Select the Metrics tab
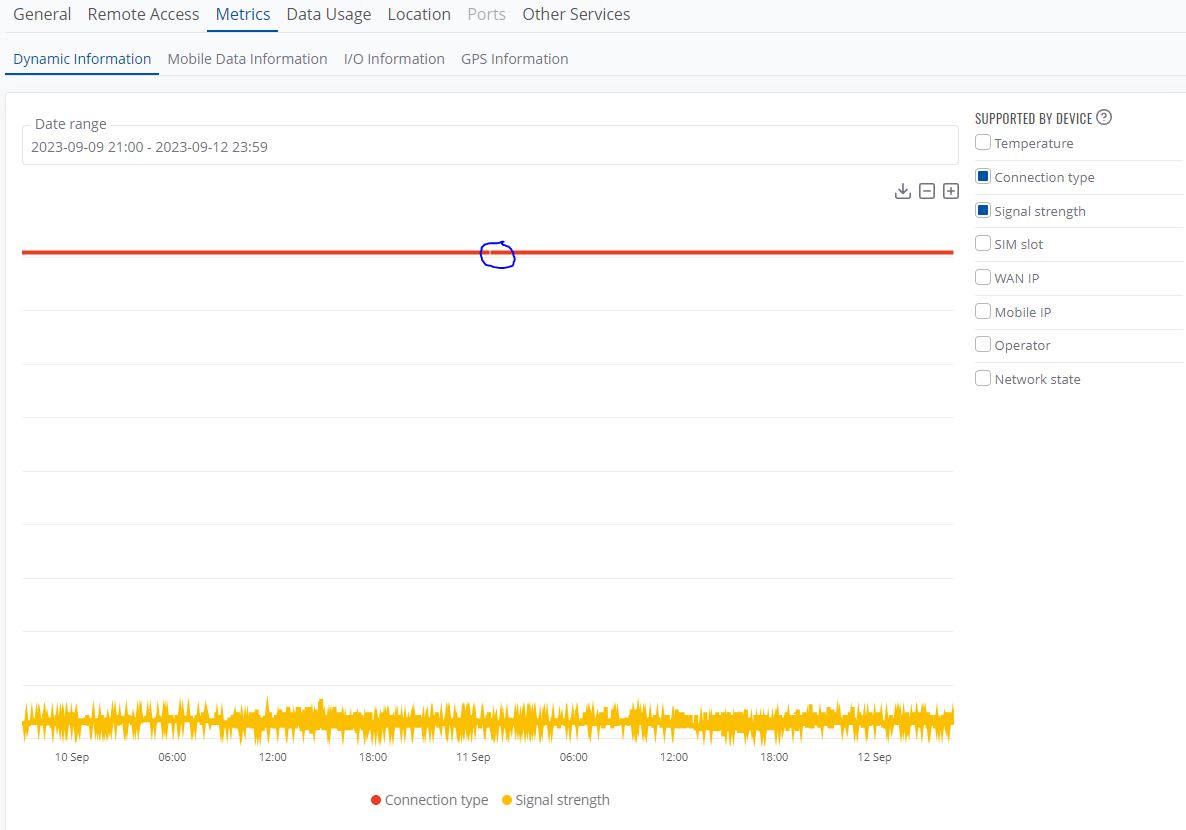The width and height of the screenshot is (1186, 830). 243,14
